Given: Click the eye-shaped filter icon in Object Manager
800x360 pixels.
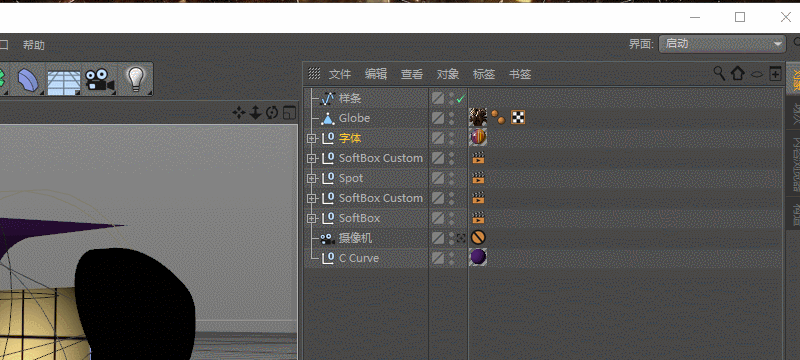Looking at the screenshot, I should [x=757, y=74].
